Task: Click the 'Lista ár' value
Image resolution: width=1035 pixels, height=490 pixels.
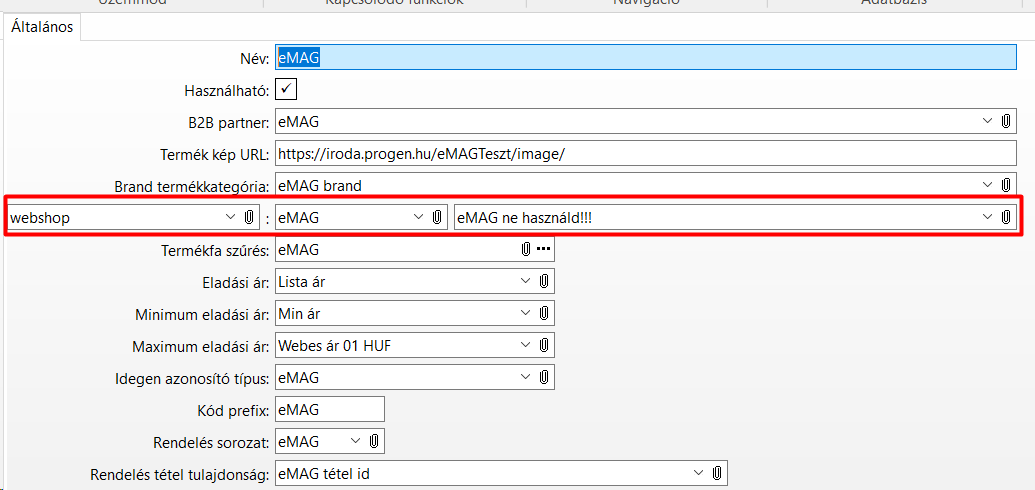Action: 302,282
